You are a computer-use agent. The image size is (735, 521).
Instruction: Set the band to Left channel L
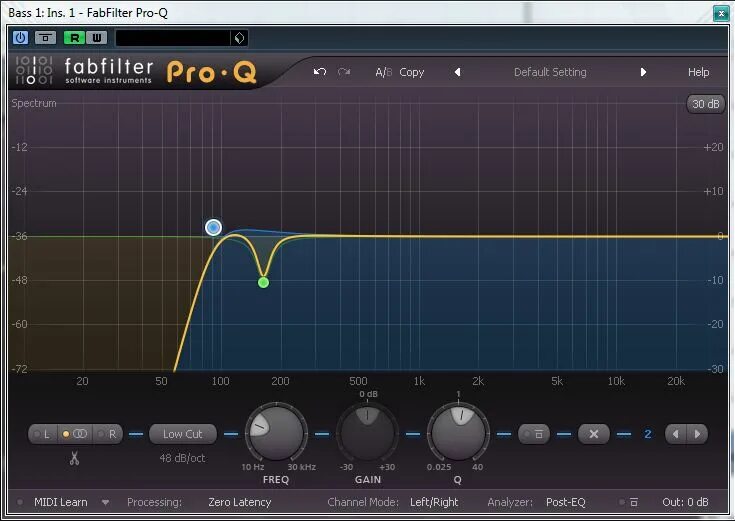pyautogui.click(x=44, y=434)
